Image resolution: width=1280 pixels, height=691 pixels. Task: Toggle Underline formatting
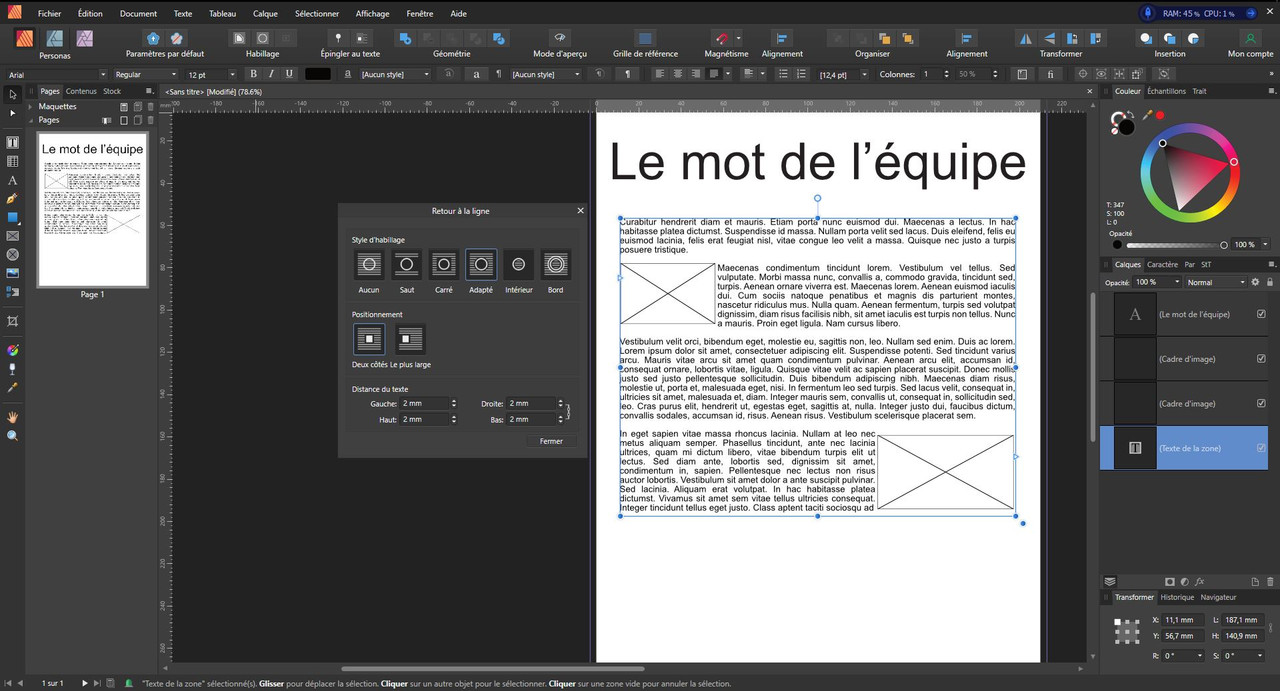click(289, 74)
